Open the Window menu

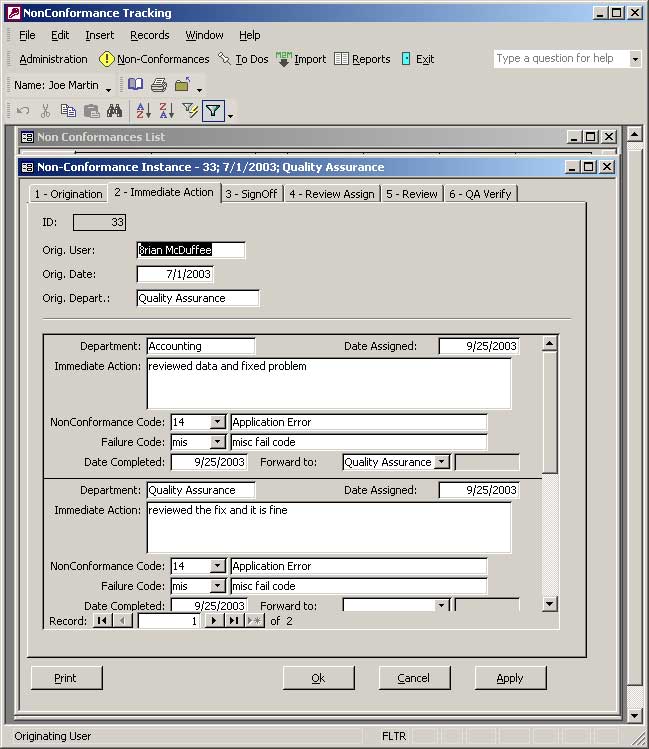tap(204, 35)
